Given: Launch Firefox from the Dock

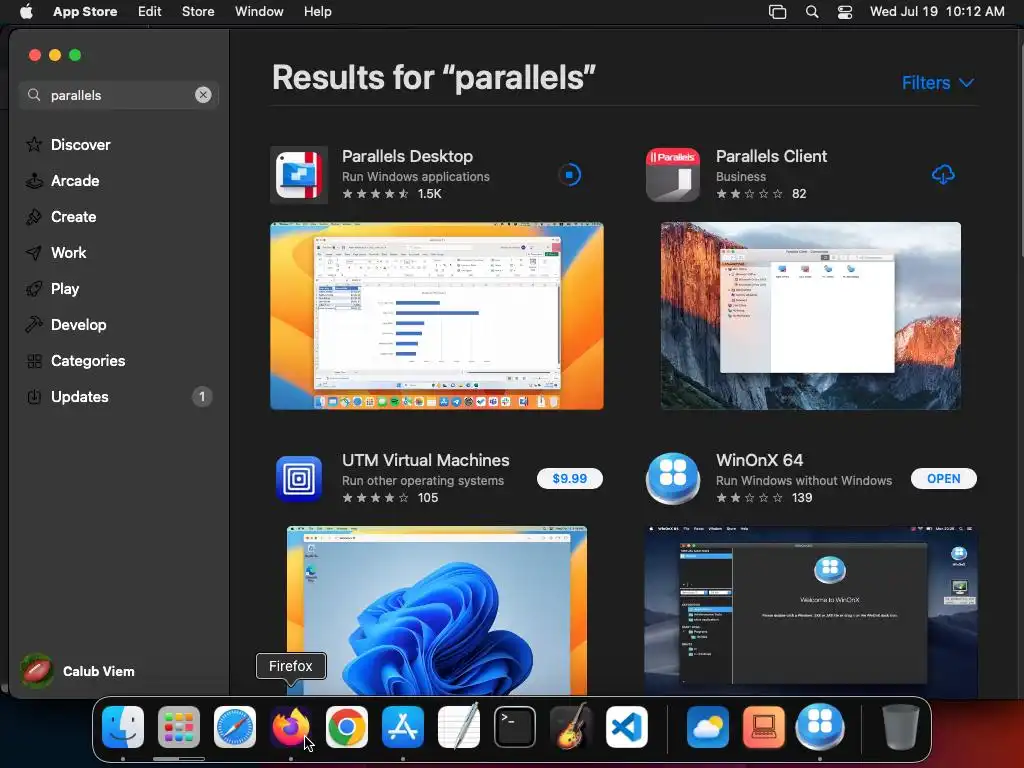Looking at the screenshot, I should pyautogui.click(x=291, y=727).
